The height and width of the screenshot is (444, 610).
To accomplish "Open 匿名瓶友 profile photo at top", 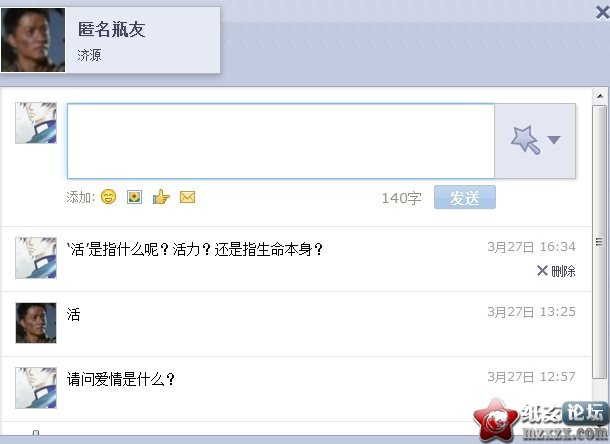I will click(x=33, y=40).
